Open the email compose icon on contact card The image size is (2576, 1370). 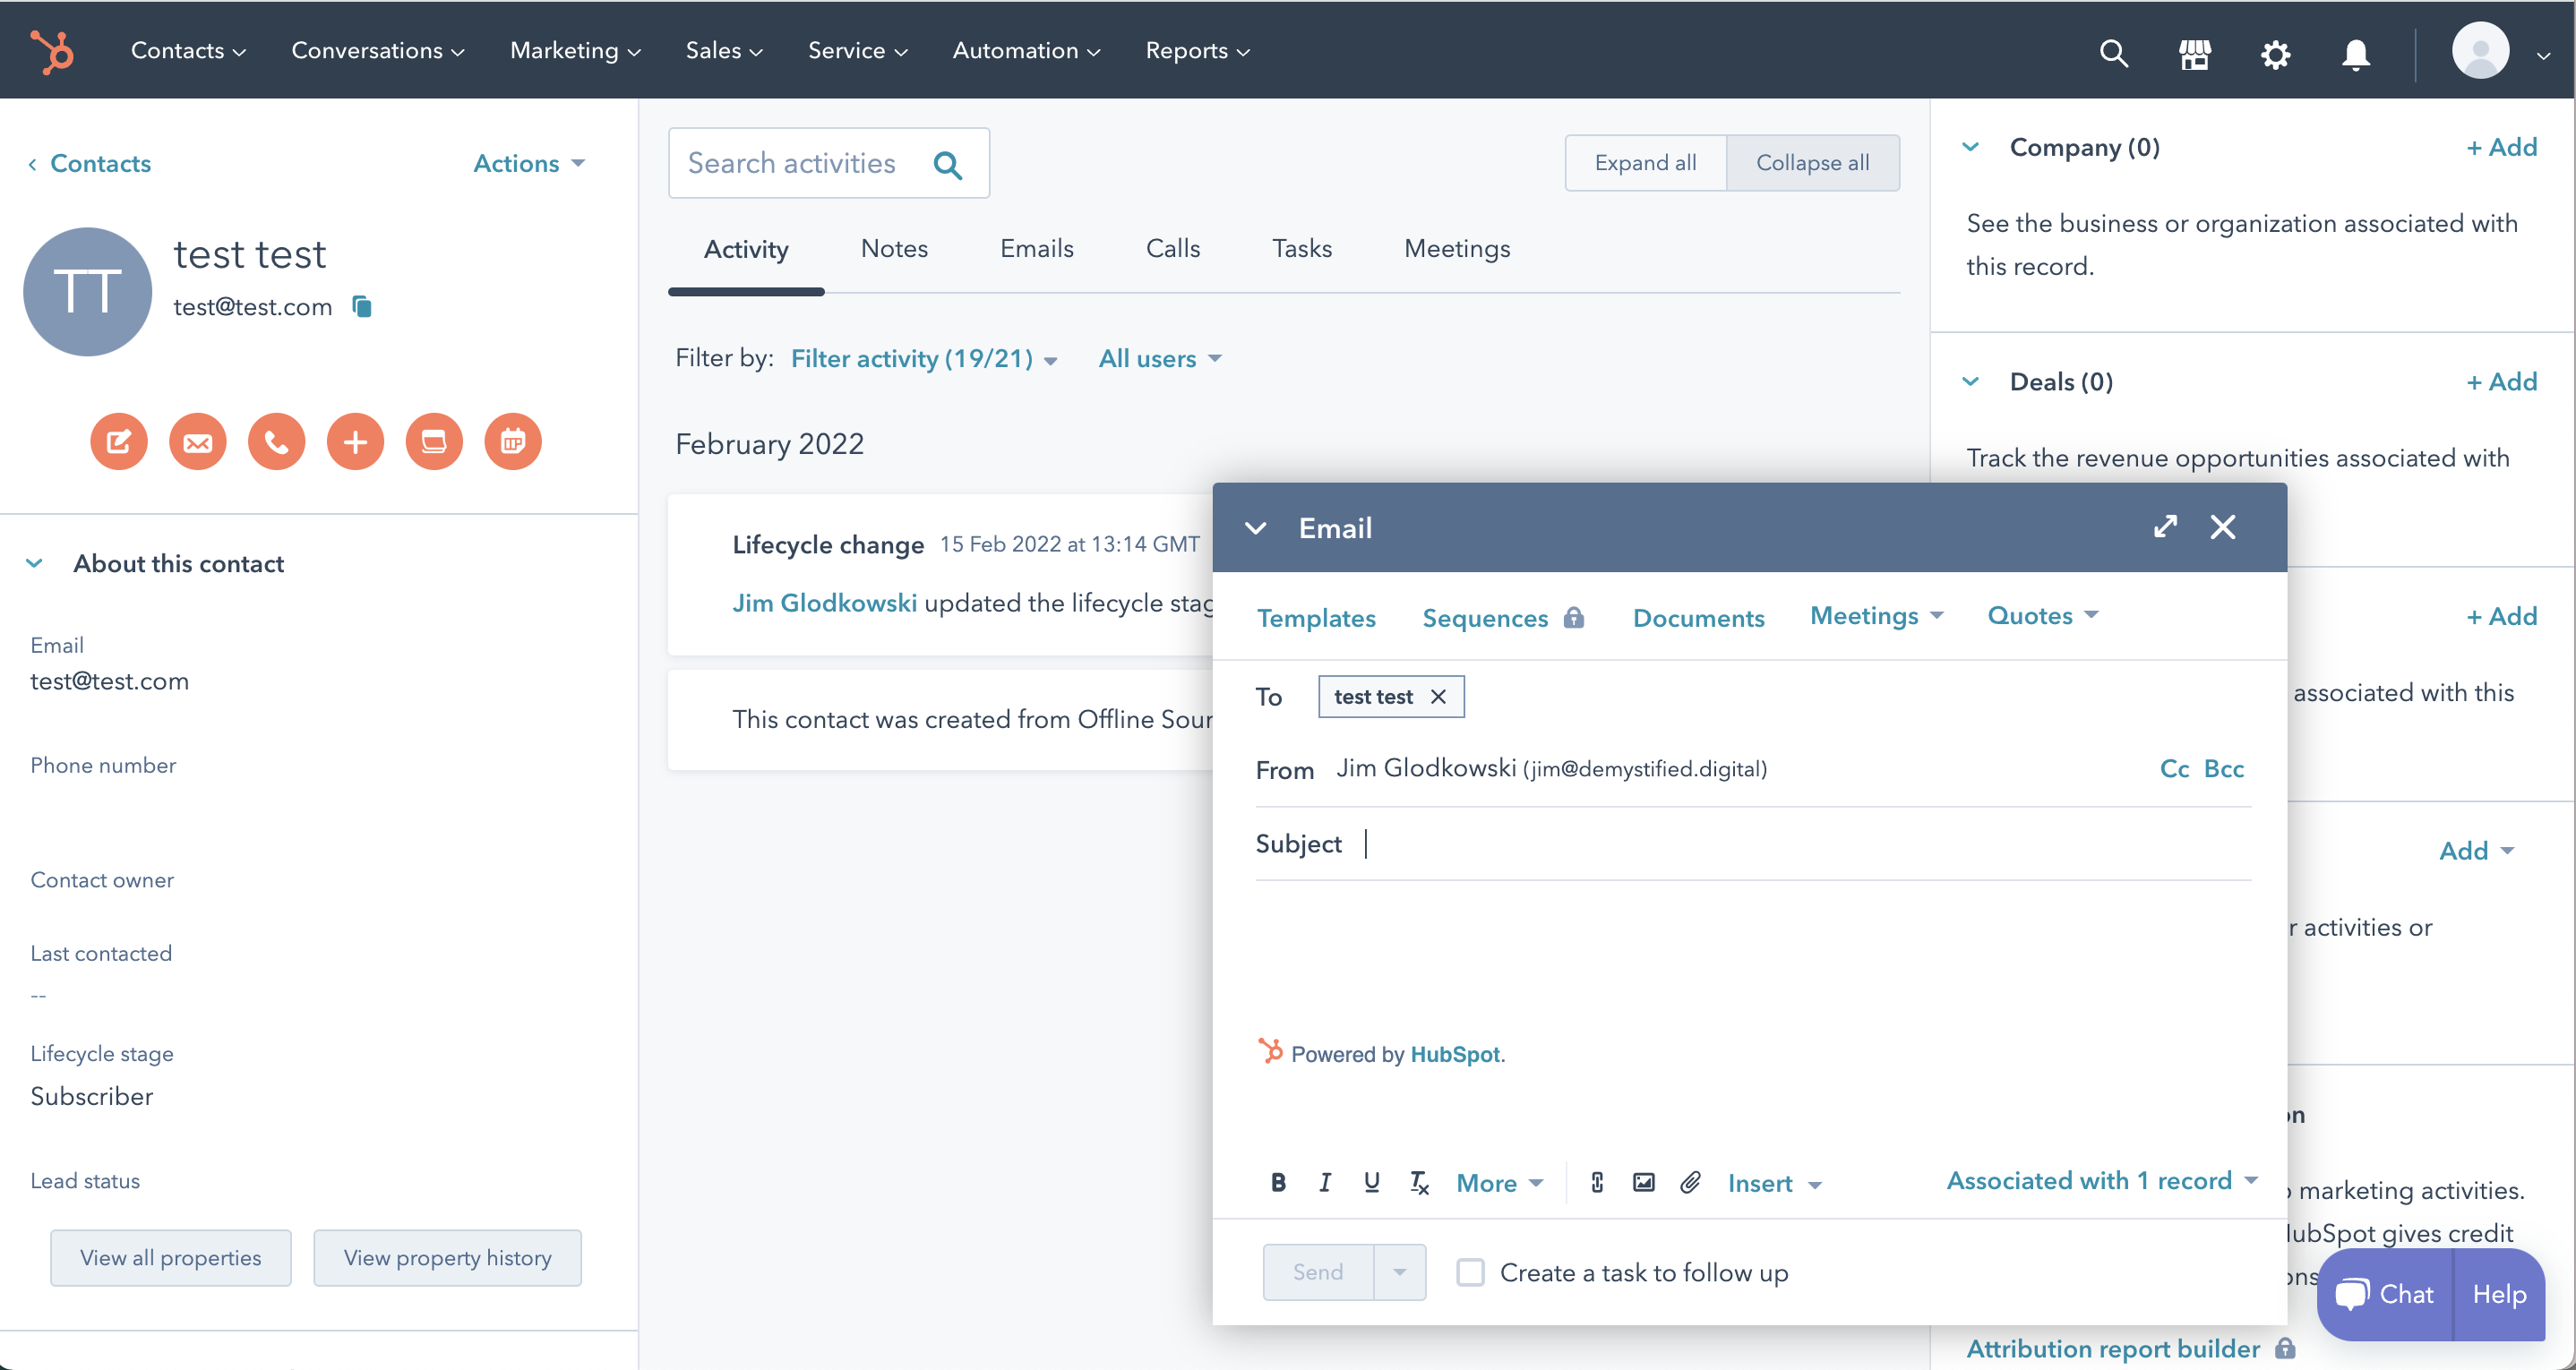tap(197, 441)
